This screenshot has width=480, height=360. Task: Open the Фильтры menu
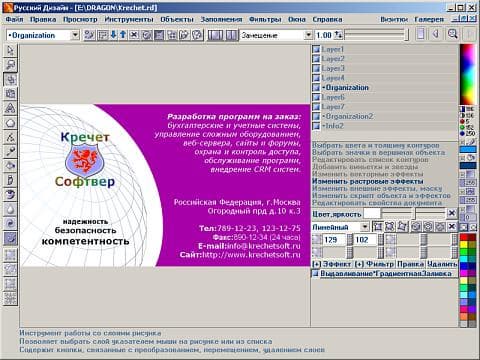pos(265,19)
